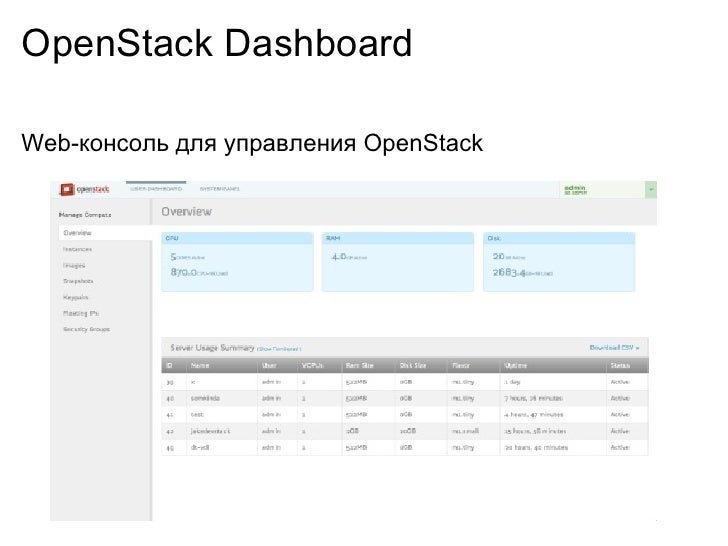Click the RAM usage card
Viewport: 728px width, 546px height.
tap(398, 262)
